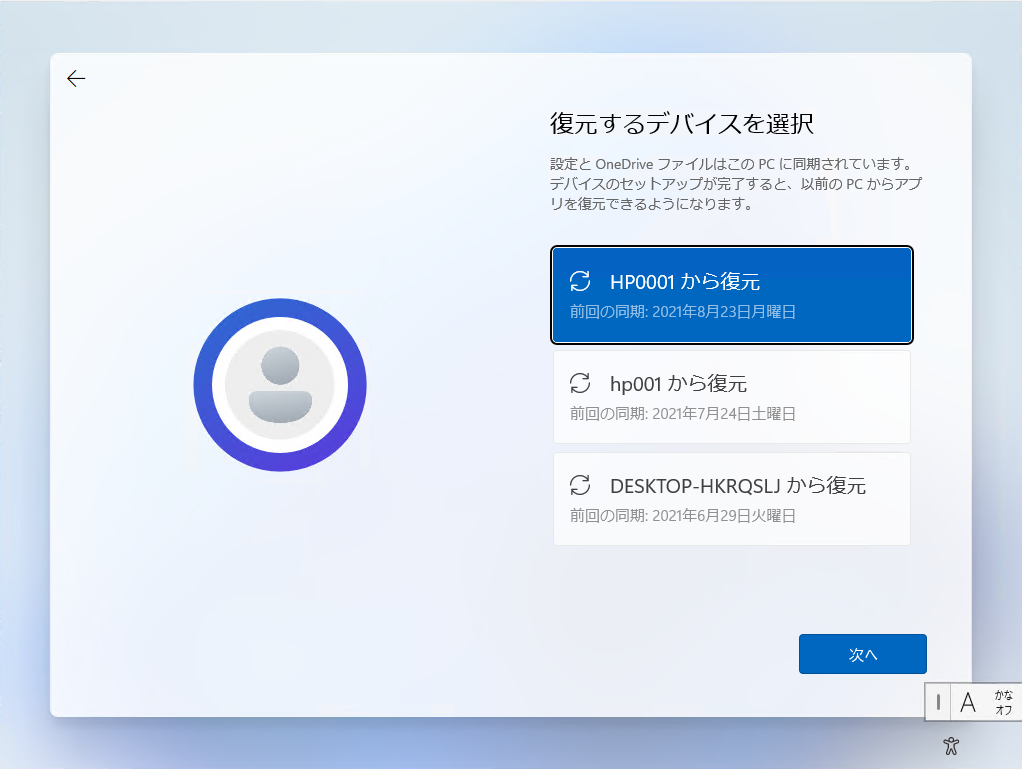Pick DESKTOP-HKRQSLJ から復元 device
Viewport: 1022px width, 769px height.
pyautogui.click(x=731, y=499)
